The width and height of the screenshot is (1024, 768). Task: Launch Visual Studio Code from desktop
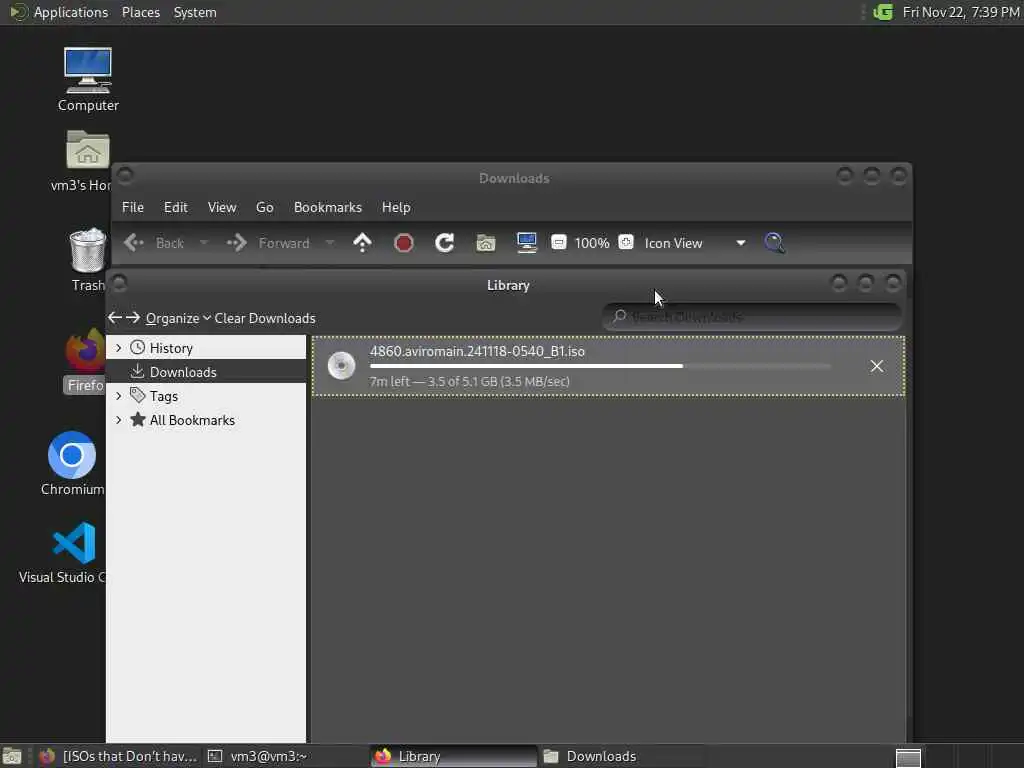(73, 552)
